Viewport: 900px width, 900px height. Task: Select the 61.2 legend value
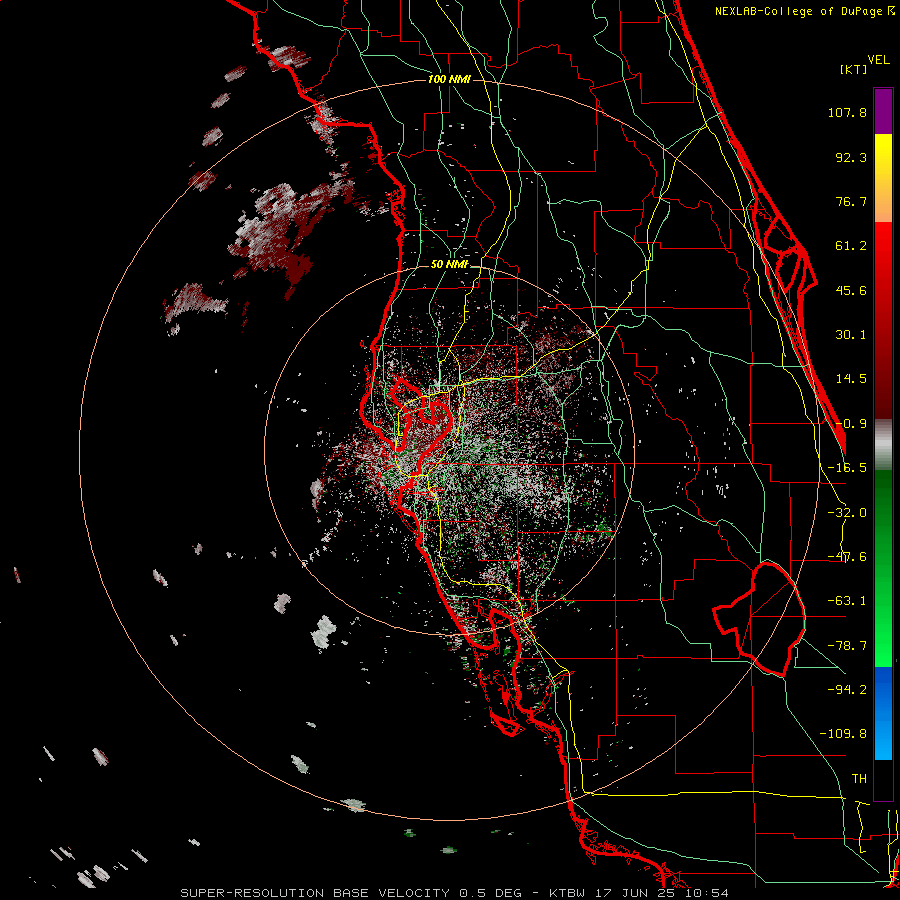pyautogui.click(x=851, y=246)
